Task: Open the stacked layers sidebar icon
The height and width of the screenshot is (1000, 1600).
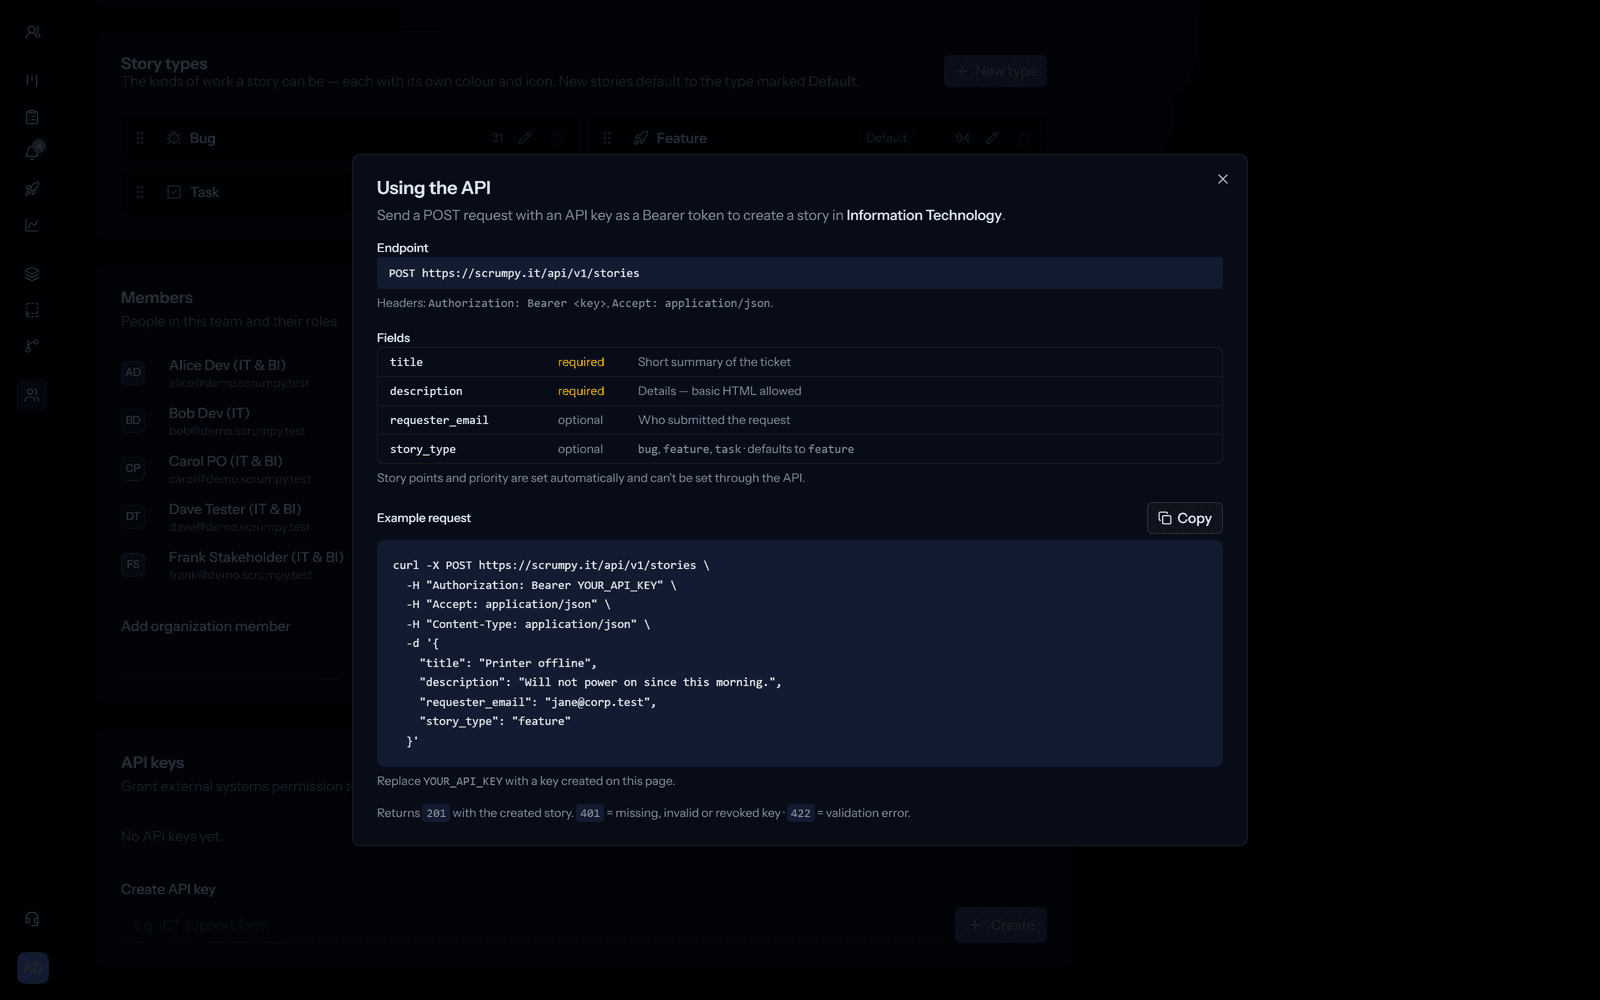Action: click(x=33, y=274)
